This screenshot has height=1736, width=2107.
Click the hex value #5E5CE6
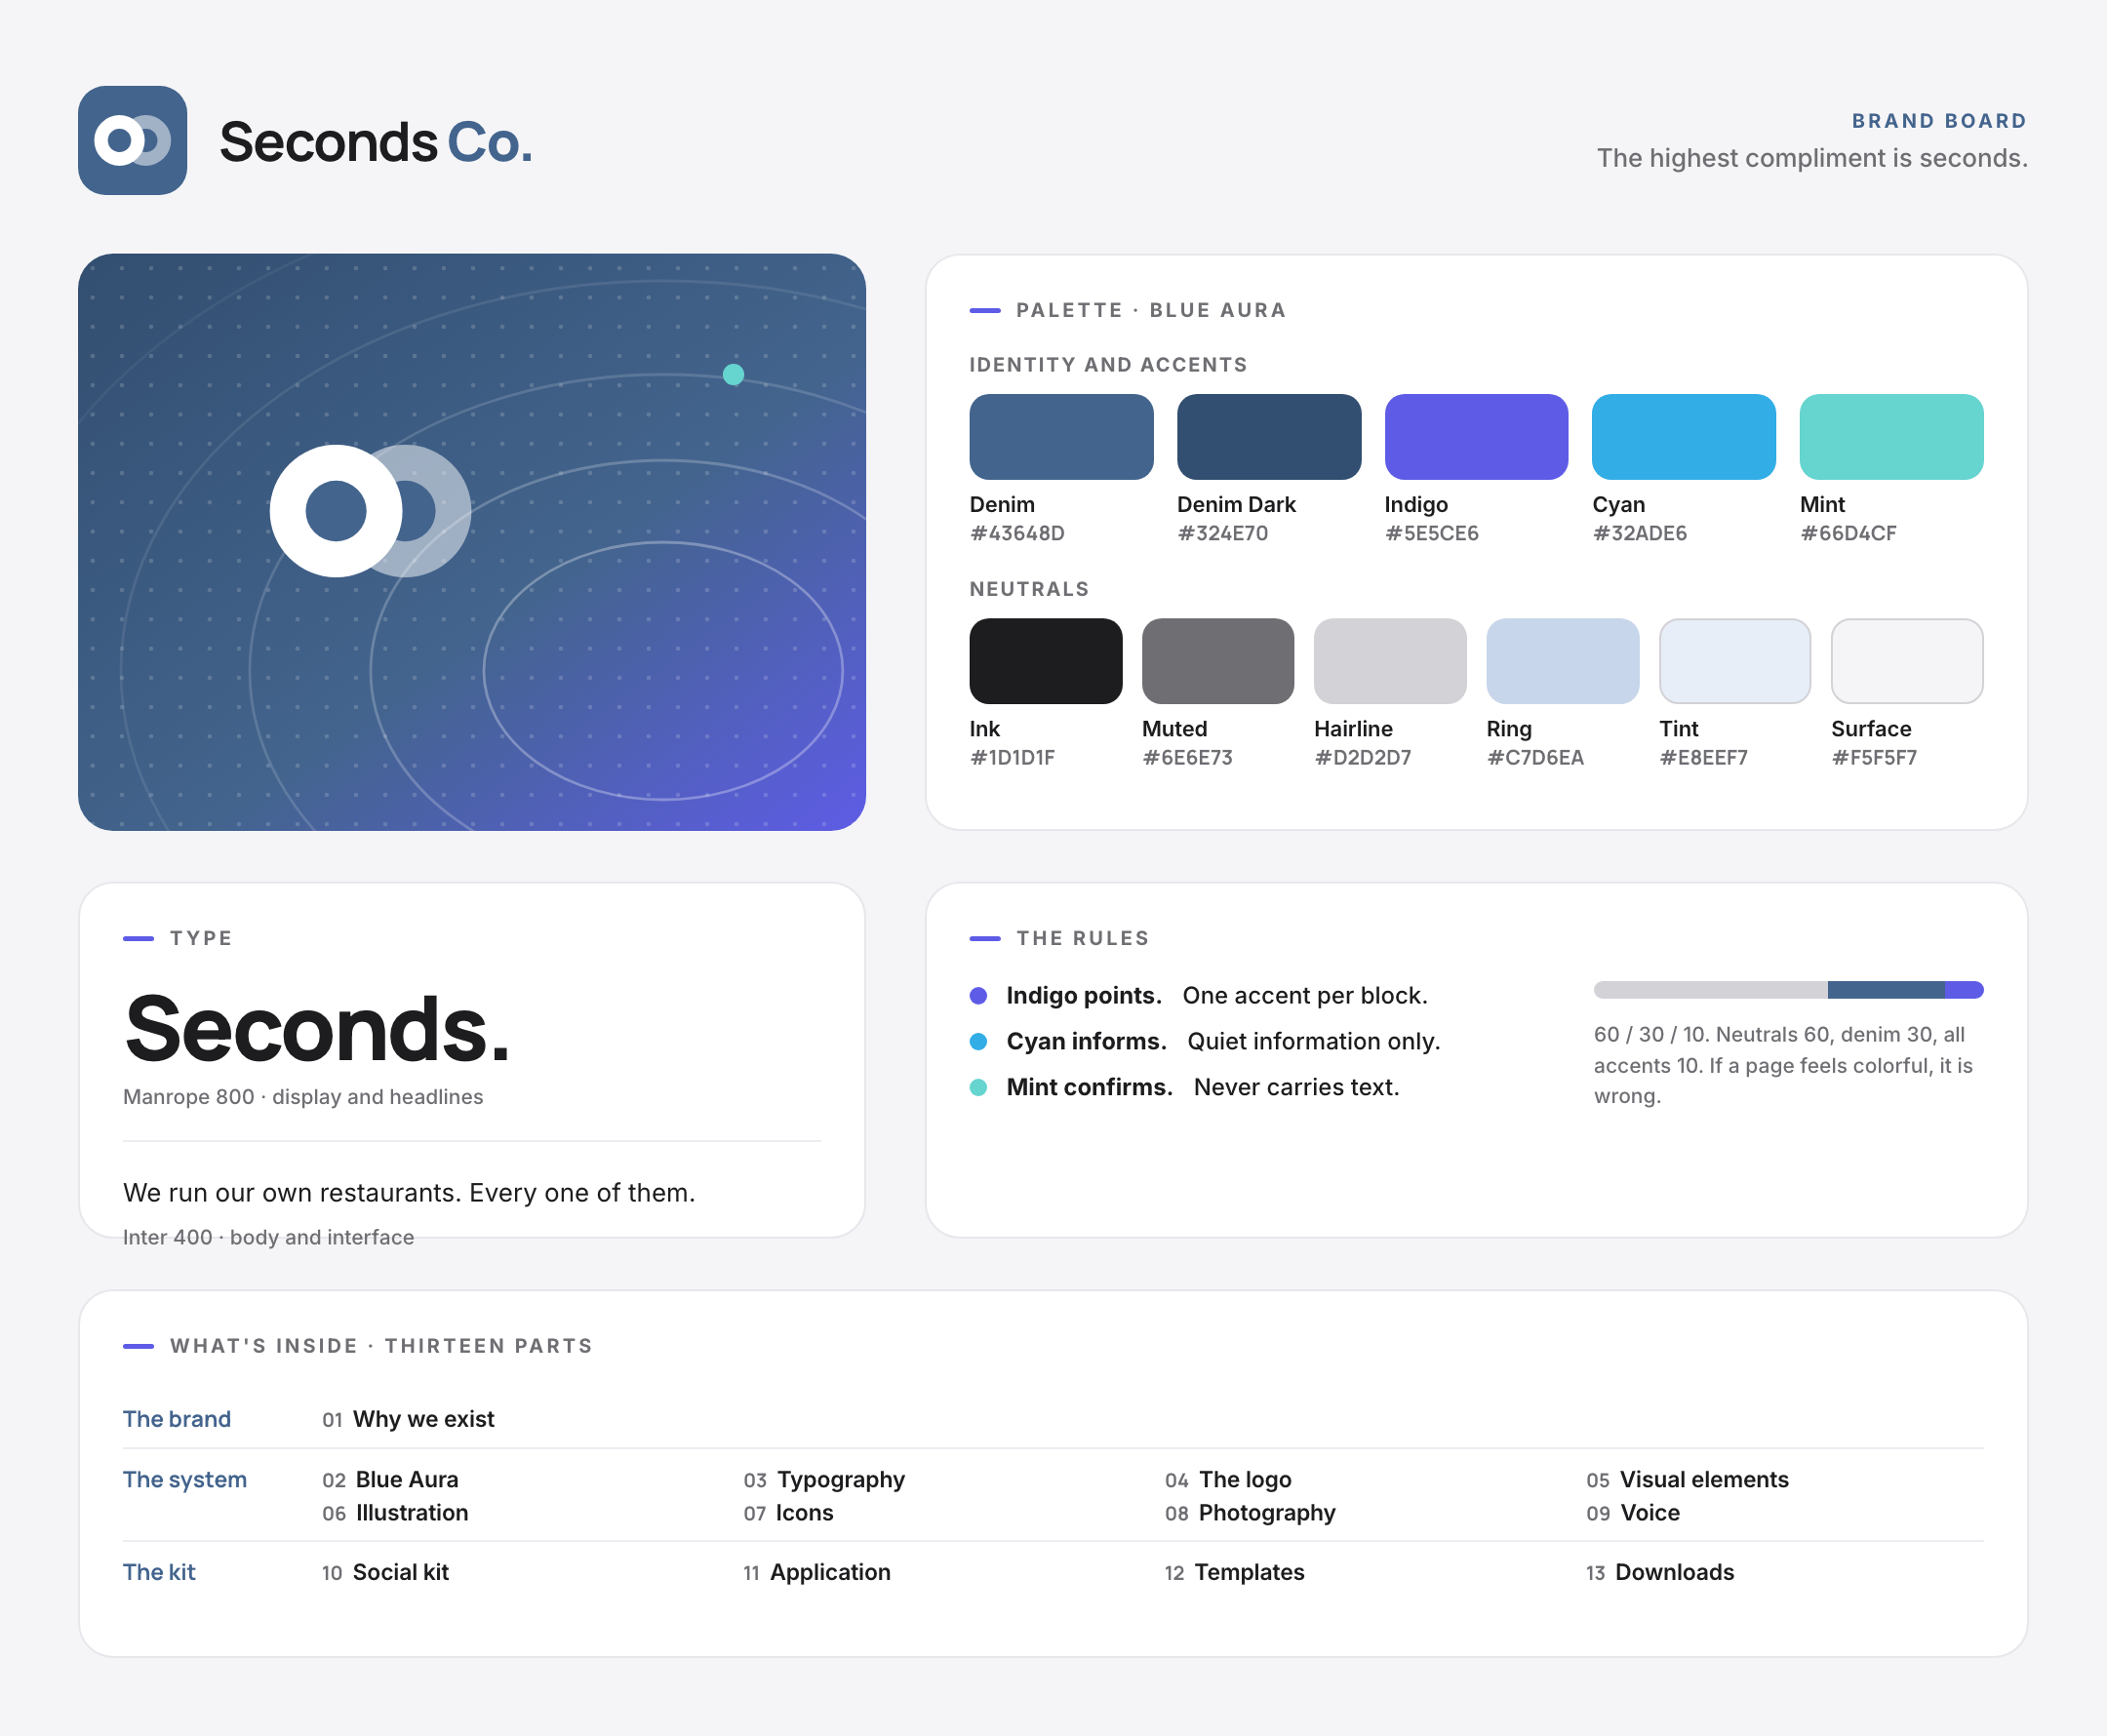tap(1431, 533)
